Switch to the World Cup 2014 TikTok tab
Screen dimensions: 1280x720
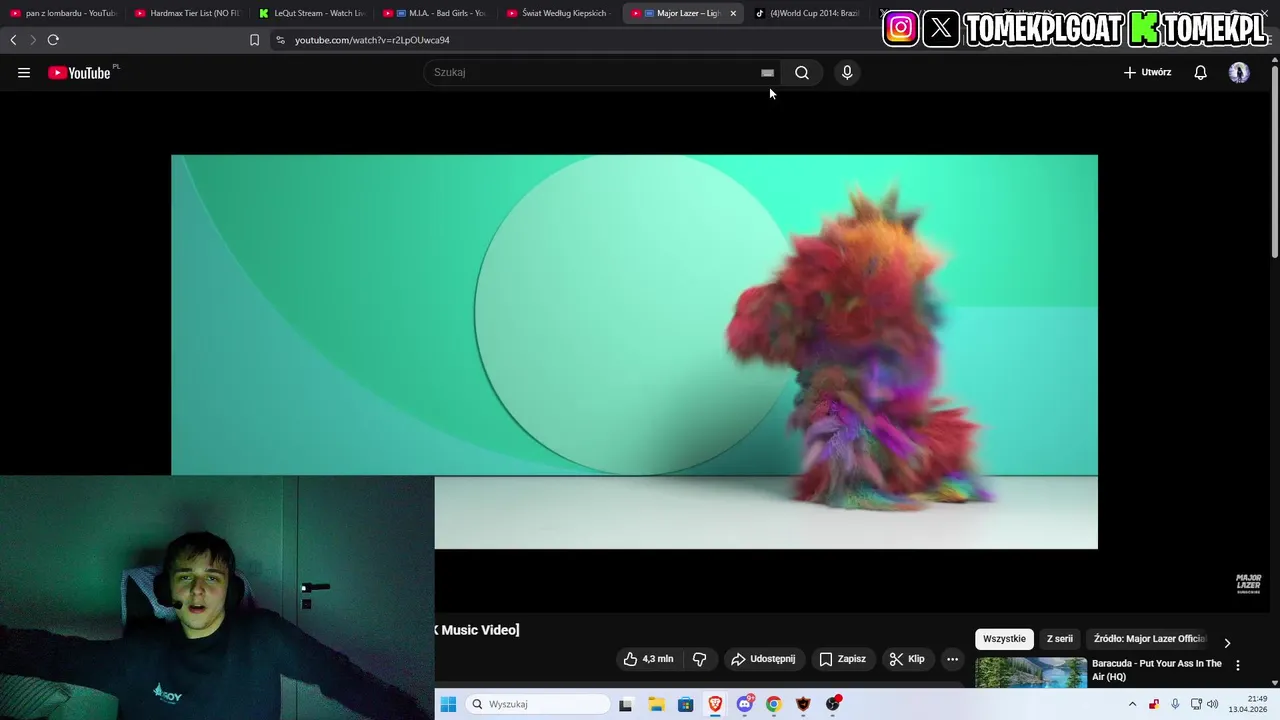click(808, 13)
